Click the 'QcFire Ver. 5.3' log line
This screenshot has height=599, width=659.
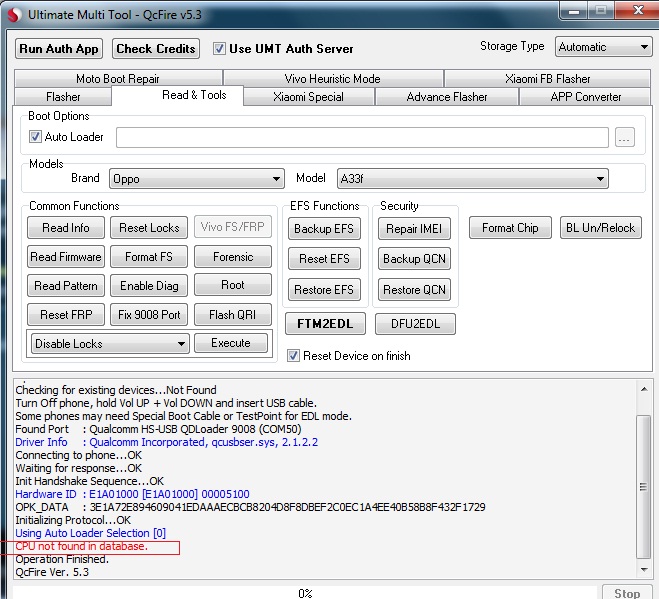point(52,572)
